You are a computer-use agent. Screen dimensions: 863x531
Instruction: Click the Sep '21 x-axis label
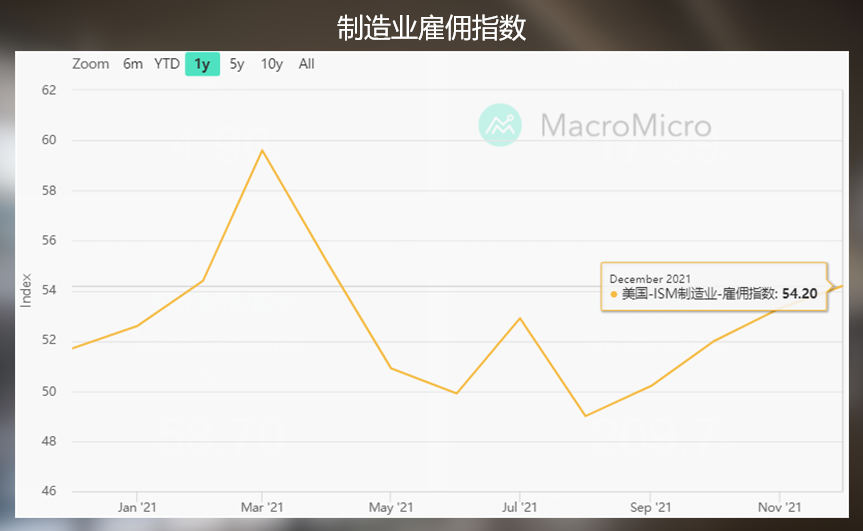(650, 507)
